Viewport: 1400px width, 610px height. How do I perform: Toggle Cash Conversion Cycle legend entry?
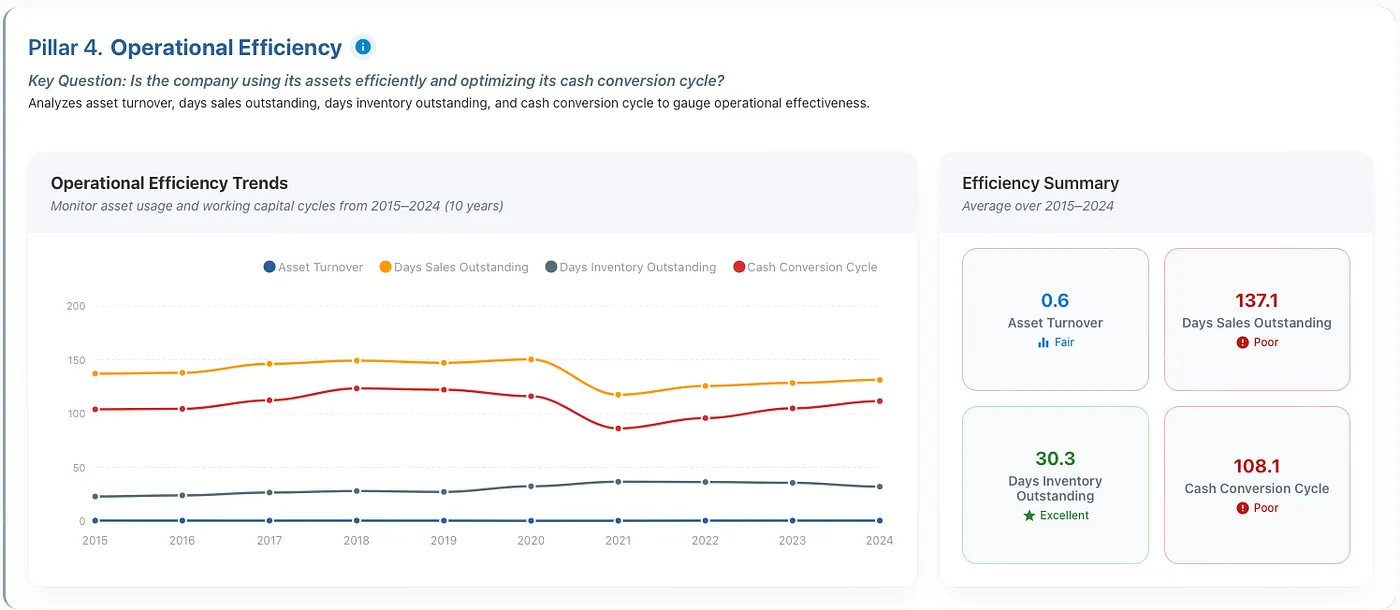805,267
